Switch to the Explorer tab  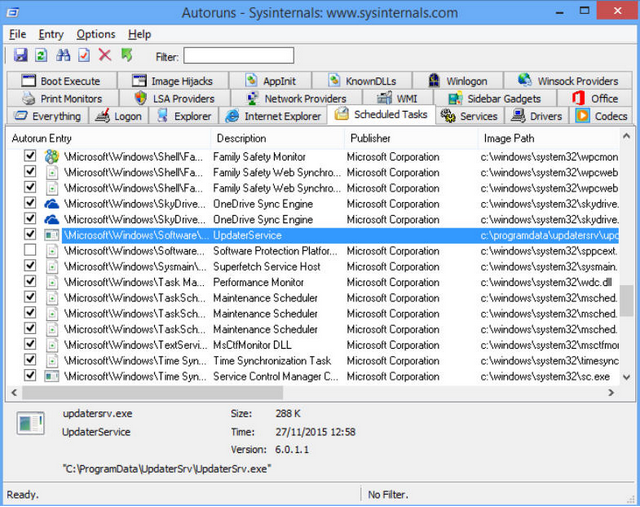tap(184, 116)
